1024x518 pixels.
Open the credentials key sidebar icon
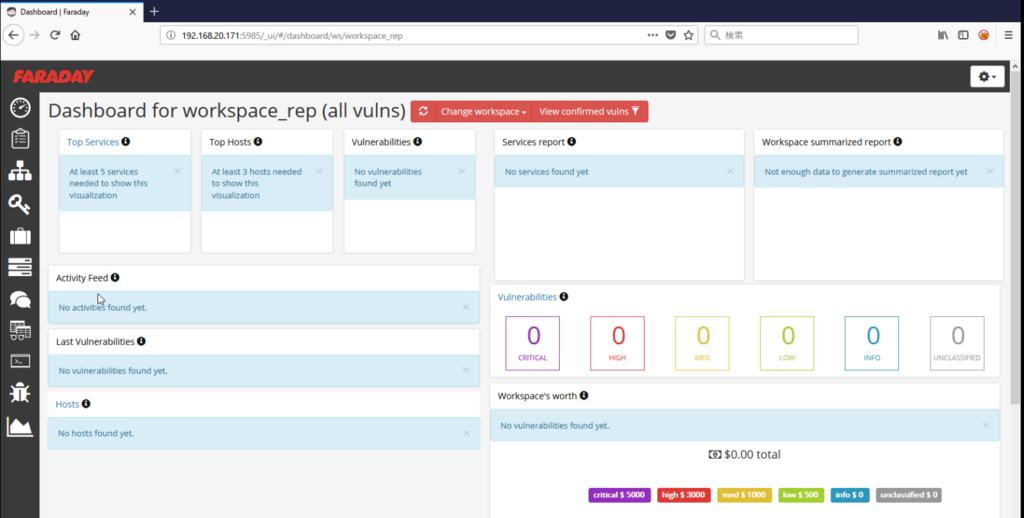[20, 204]
